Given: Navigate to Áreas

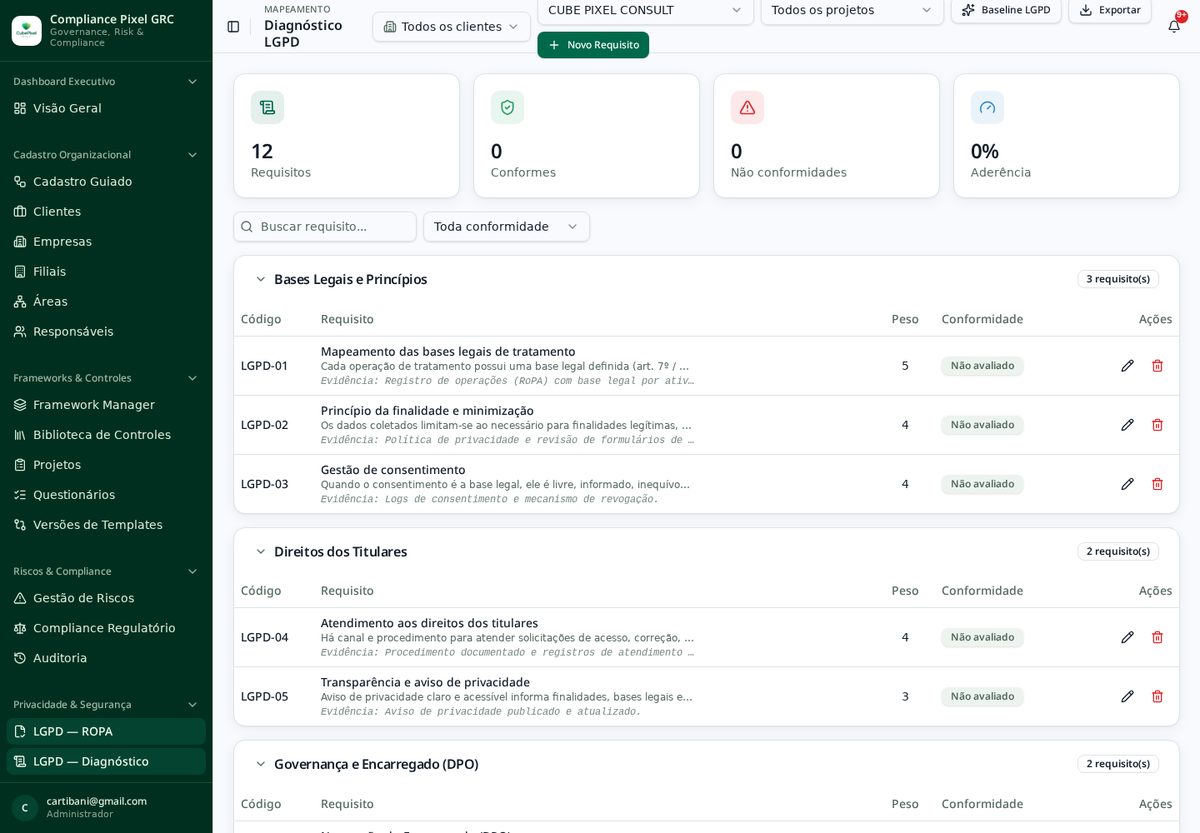Looking at the screenshot, I should [x=106, y=302].
